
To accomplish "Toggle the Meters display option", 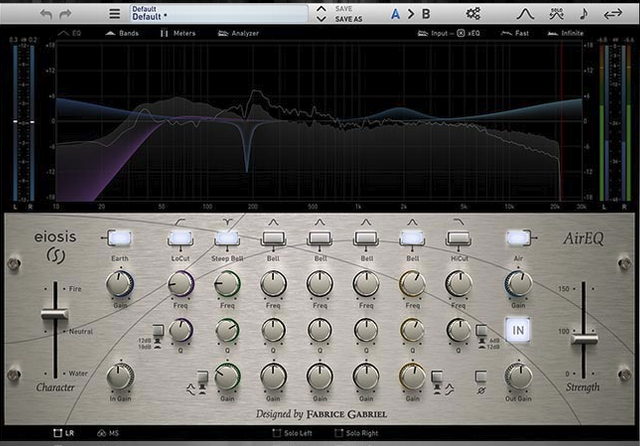I will tap(178, 33).
